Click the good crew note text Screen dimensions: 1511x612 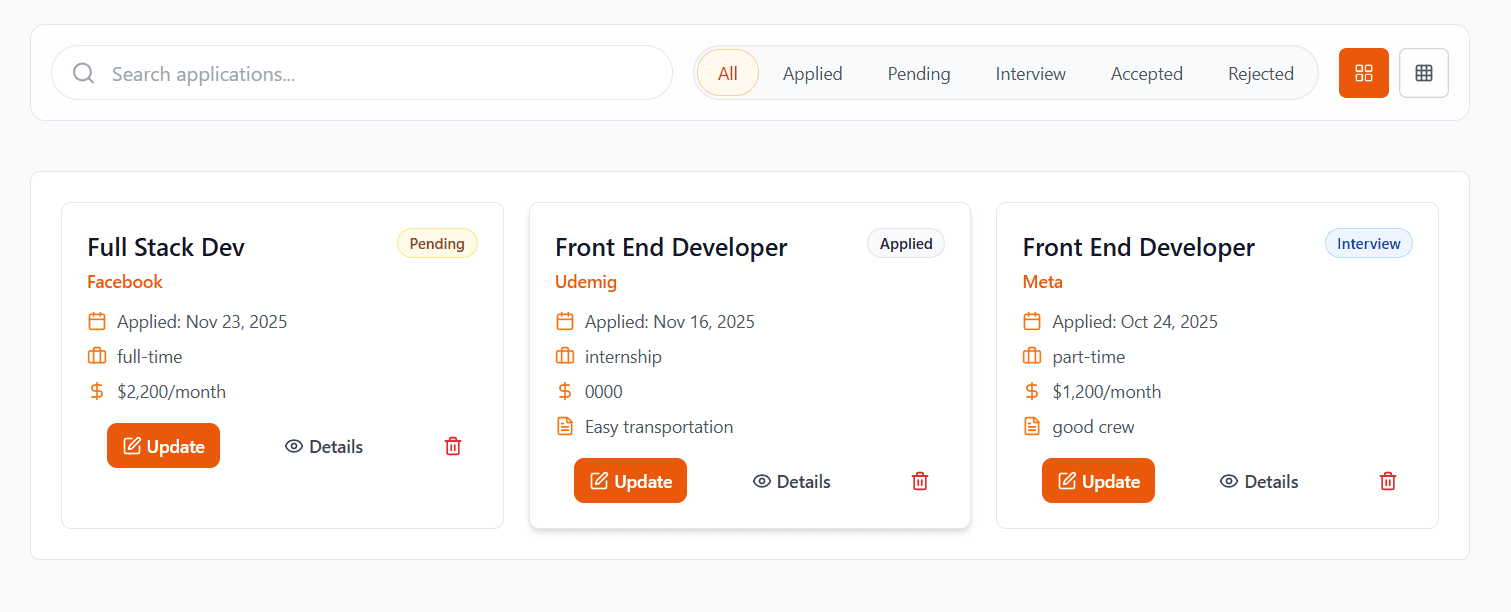click(1094, 427)
